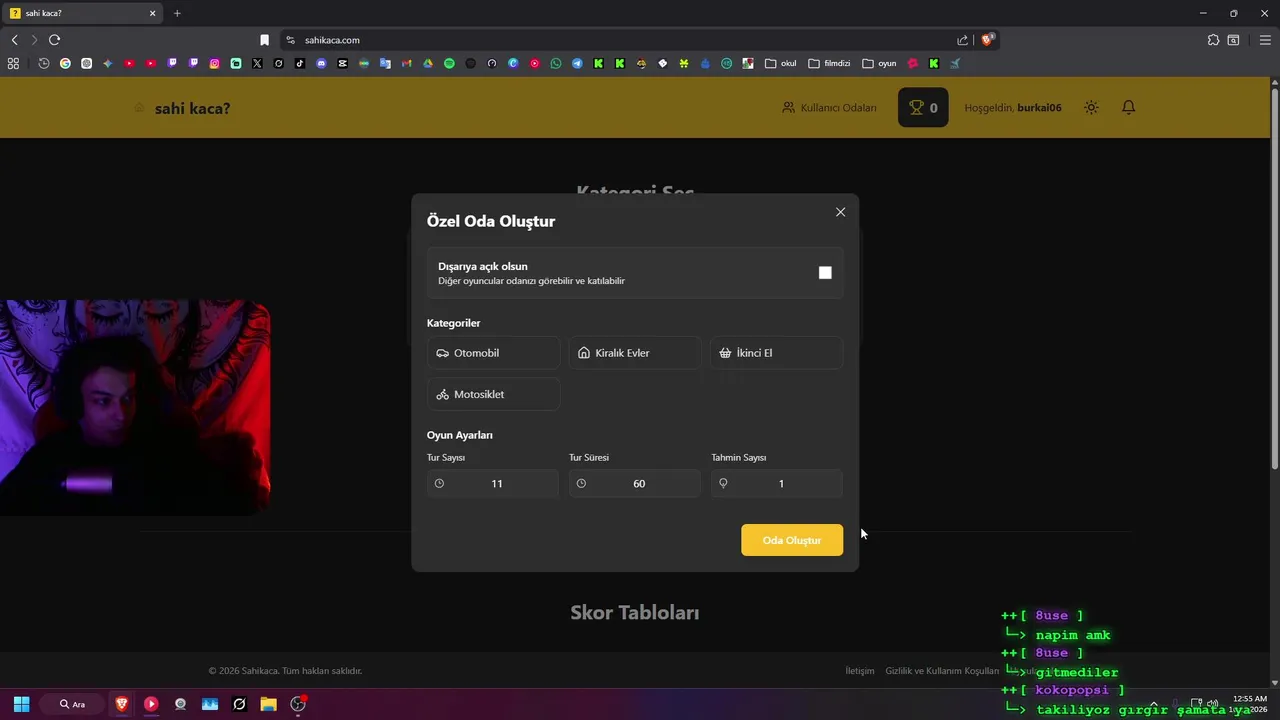Open the Gemini bookmark
Image resolution: width=1280 pixels, height=720 pixels.
click(108, 63)
